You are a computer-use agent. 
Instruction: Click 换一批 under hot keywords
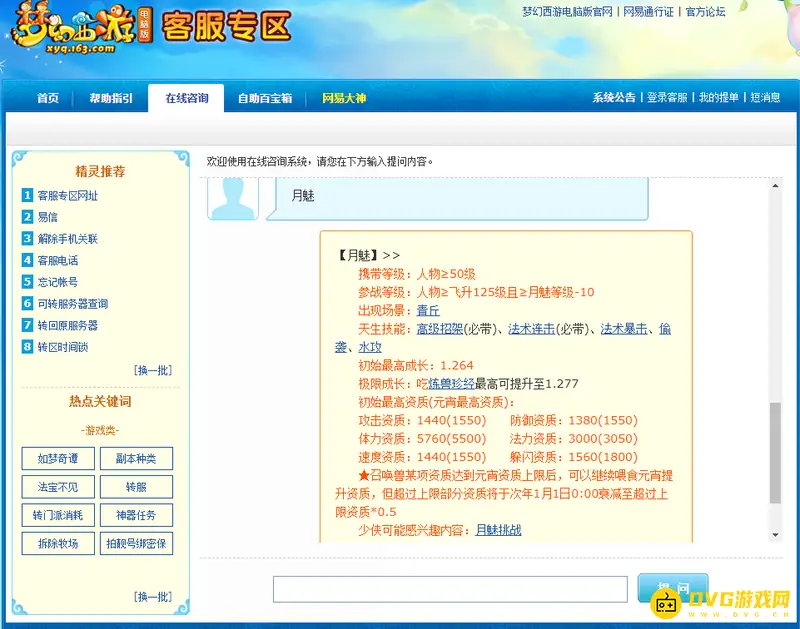[x=153, y=596]
